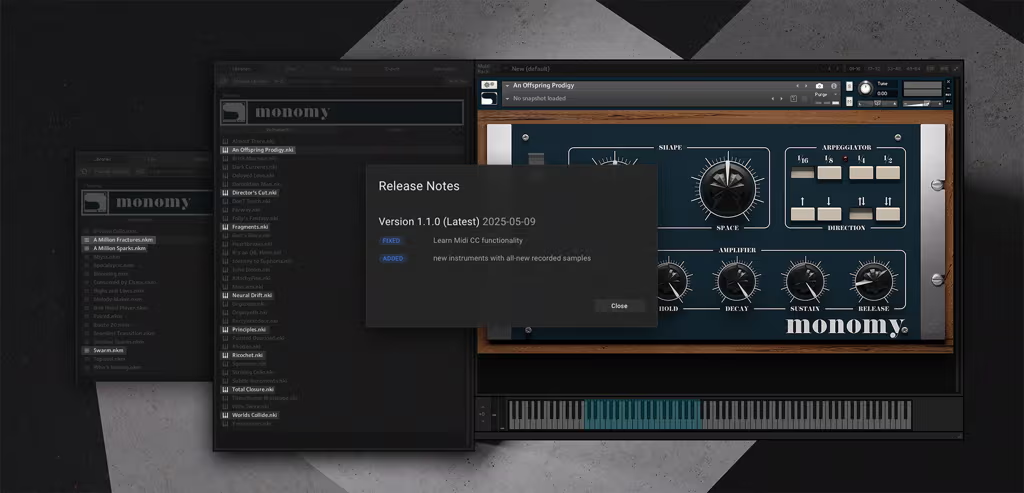Go to next instrument with right arrow
The height and width of the screenshot is (493, 1024).
pos(806,86)
